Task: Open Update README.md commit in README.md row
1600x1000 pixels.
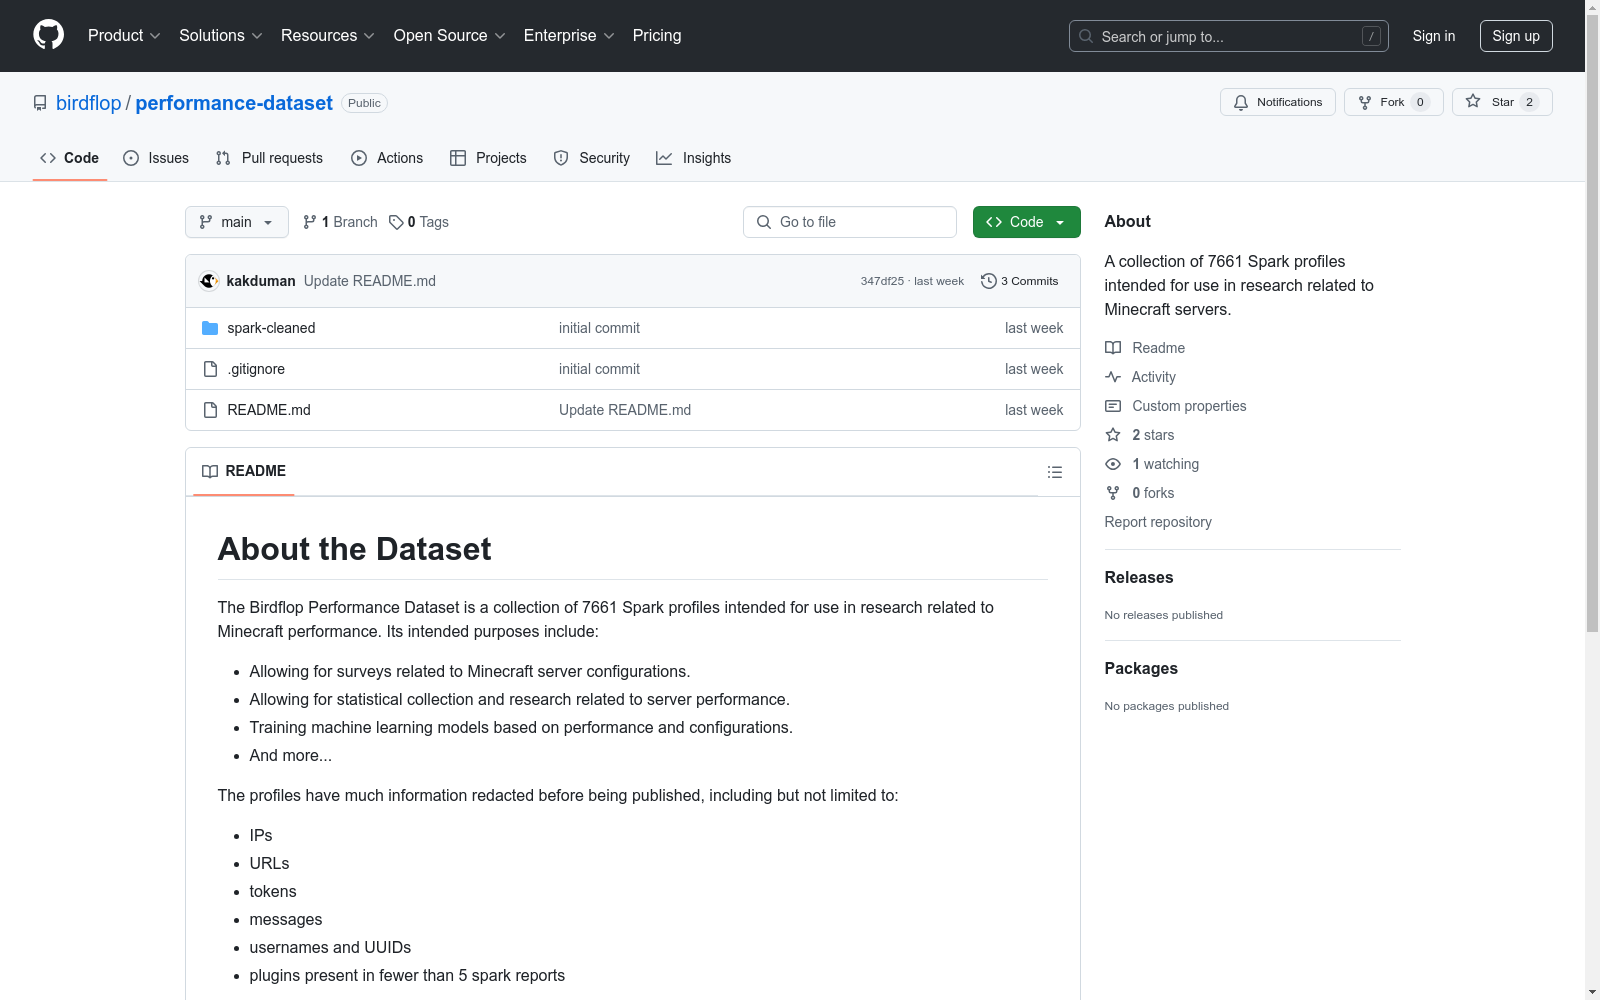Action: 625,410
